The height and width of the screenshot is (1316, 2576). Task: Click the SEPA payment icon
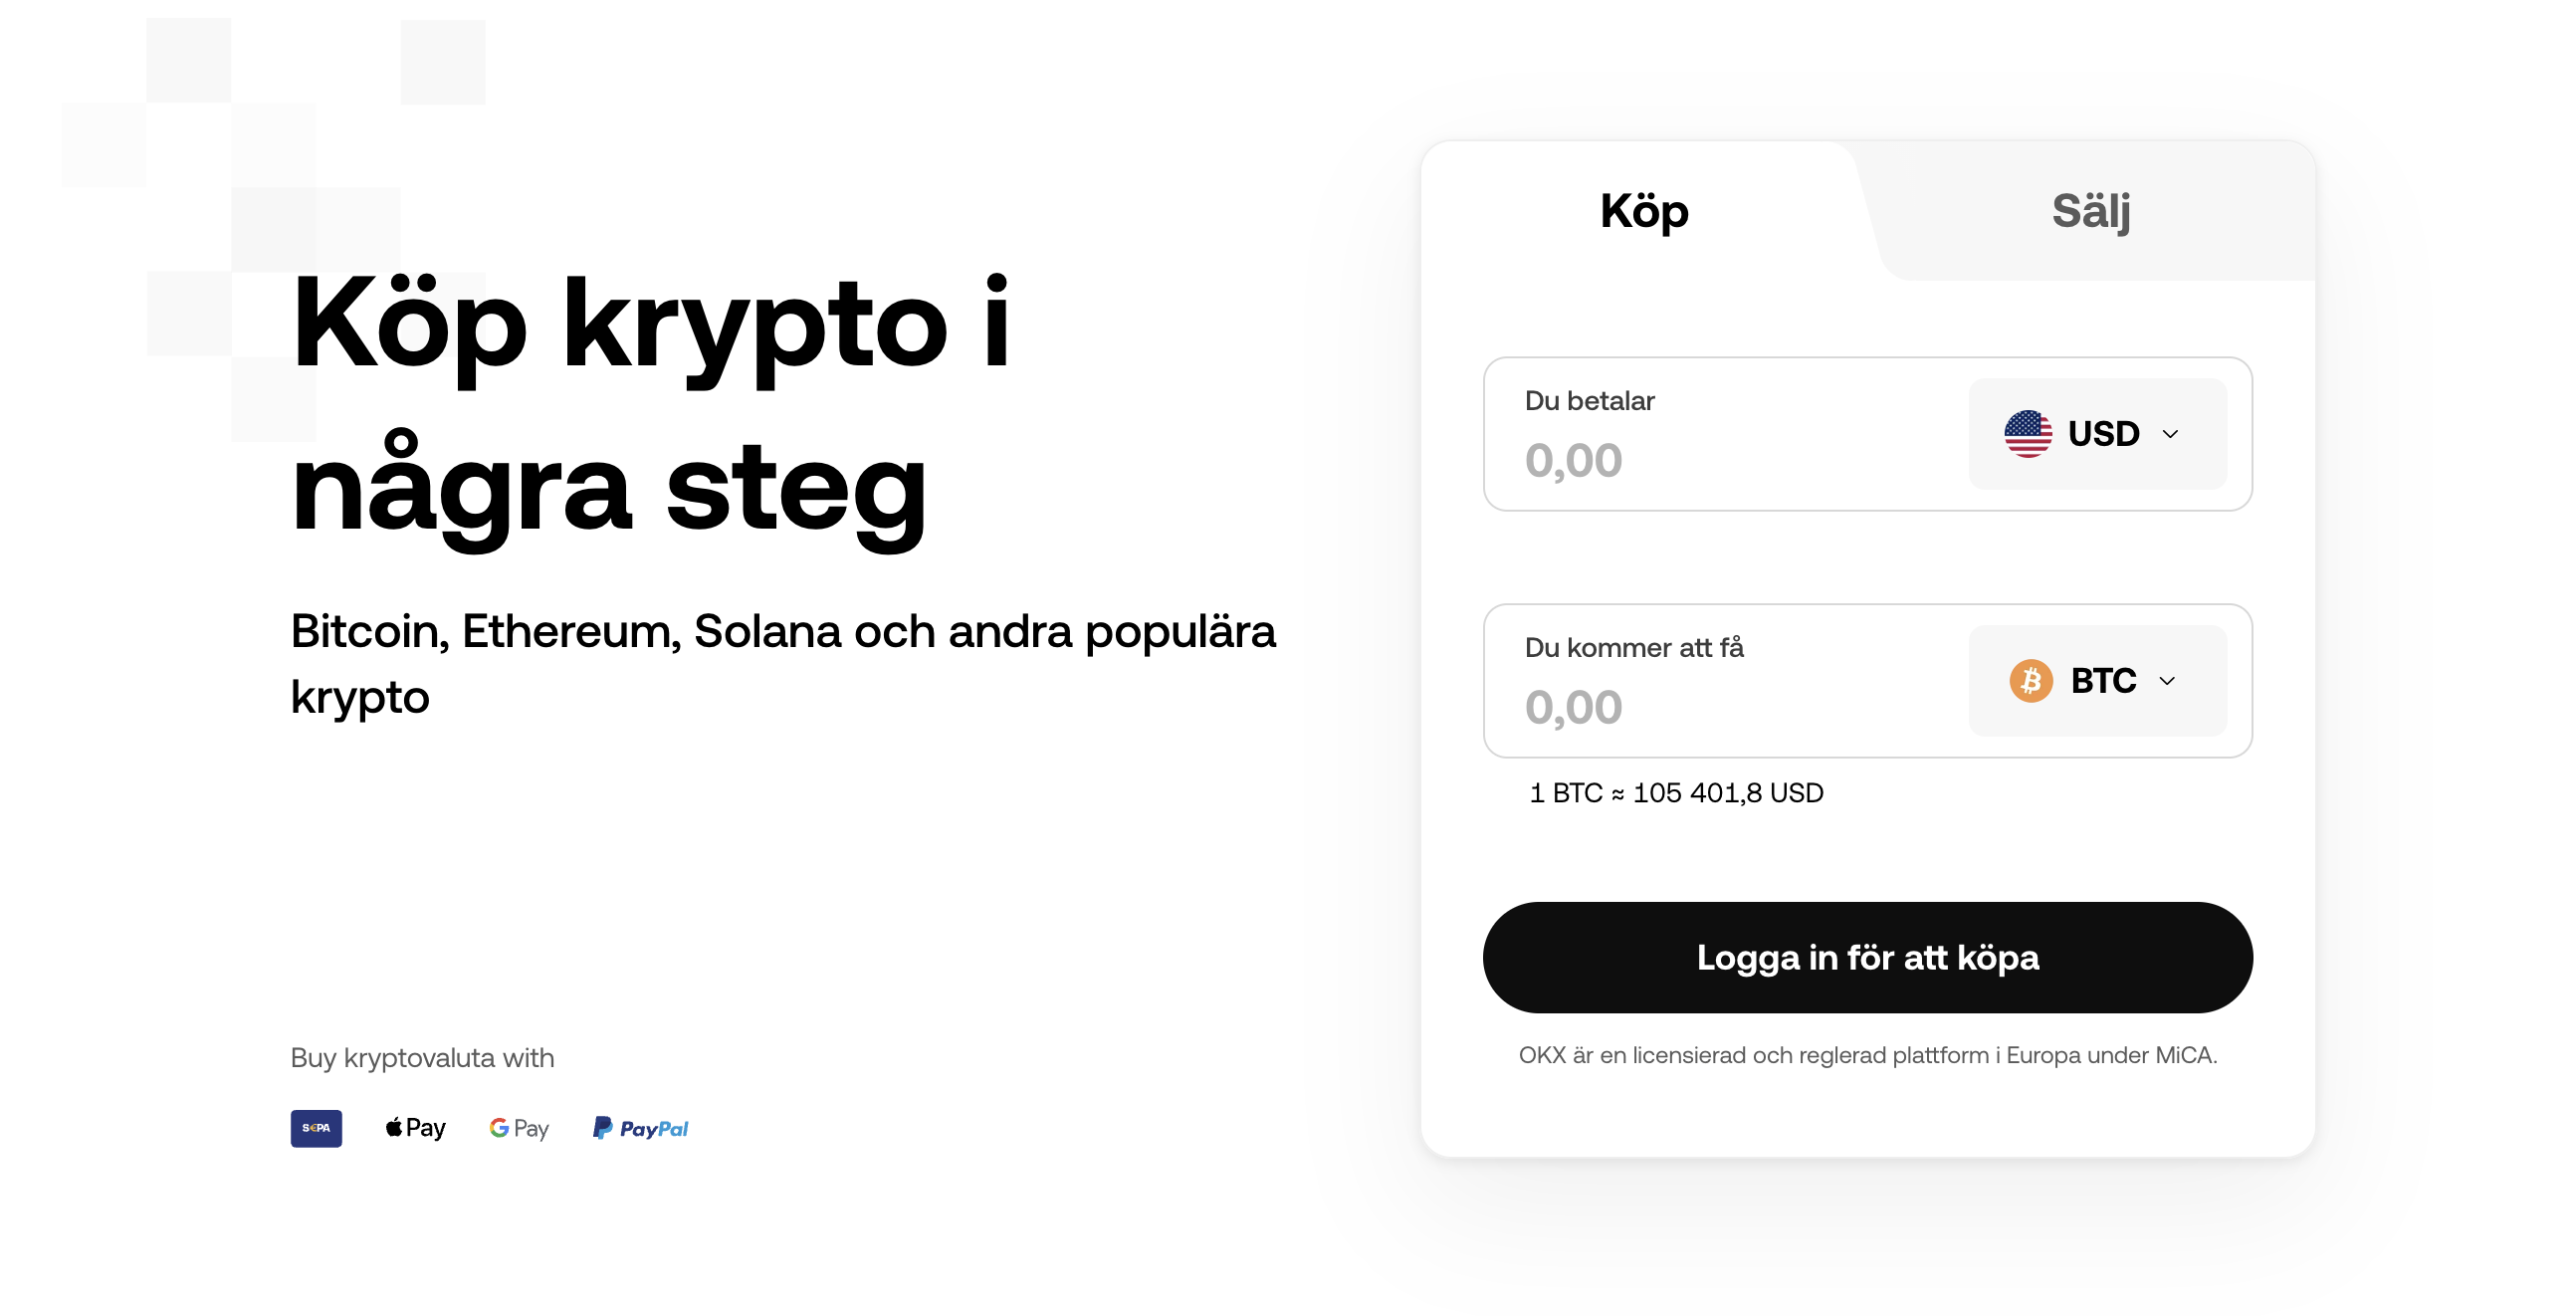(316, 1128)
